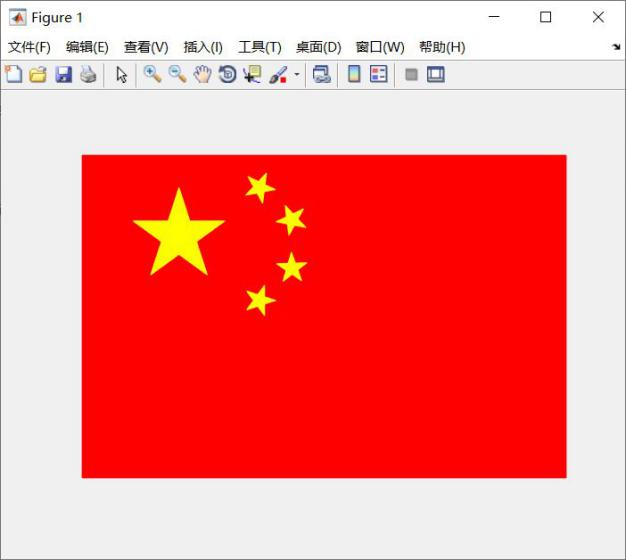Insert a colorbar from the toolbar
626x560 pixels.
354,74
